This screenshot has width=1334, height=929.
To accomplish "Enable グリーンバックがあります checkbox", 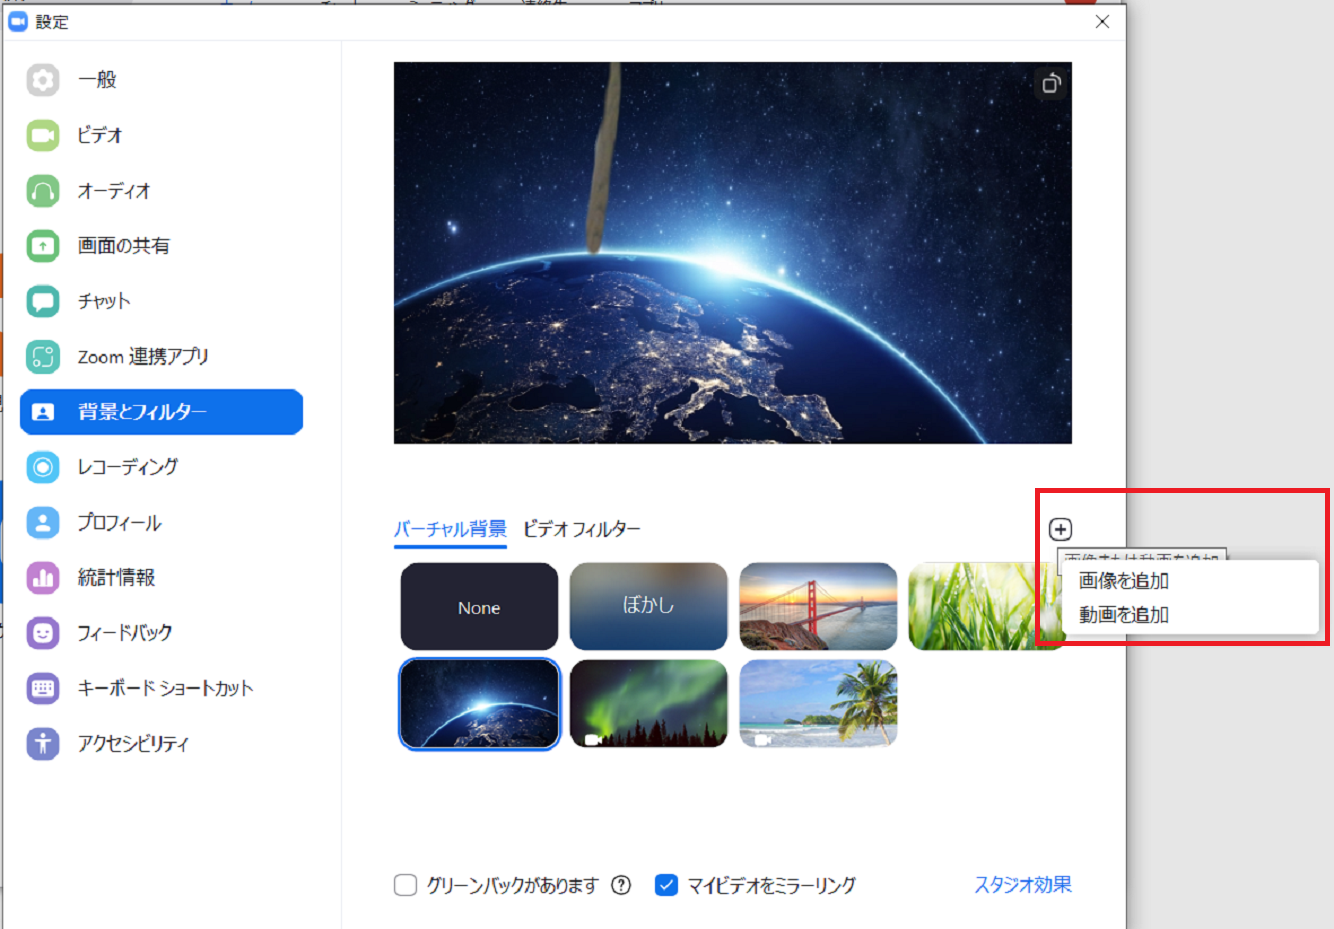I will [405, 885].
